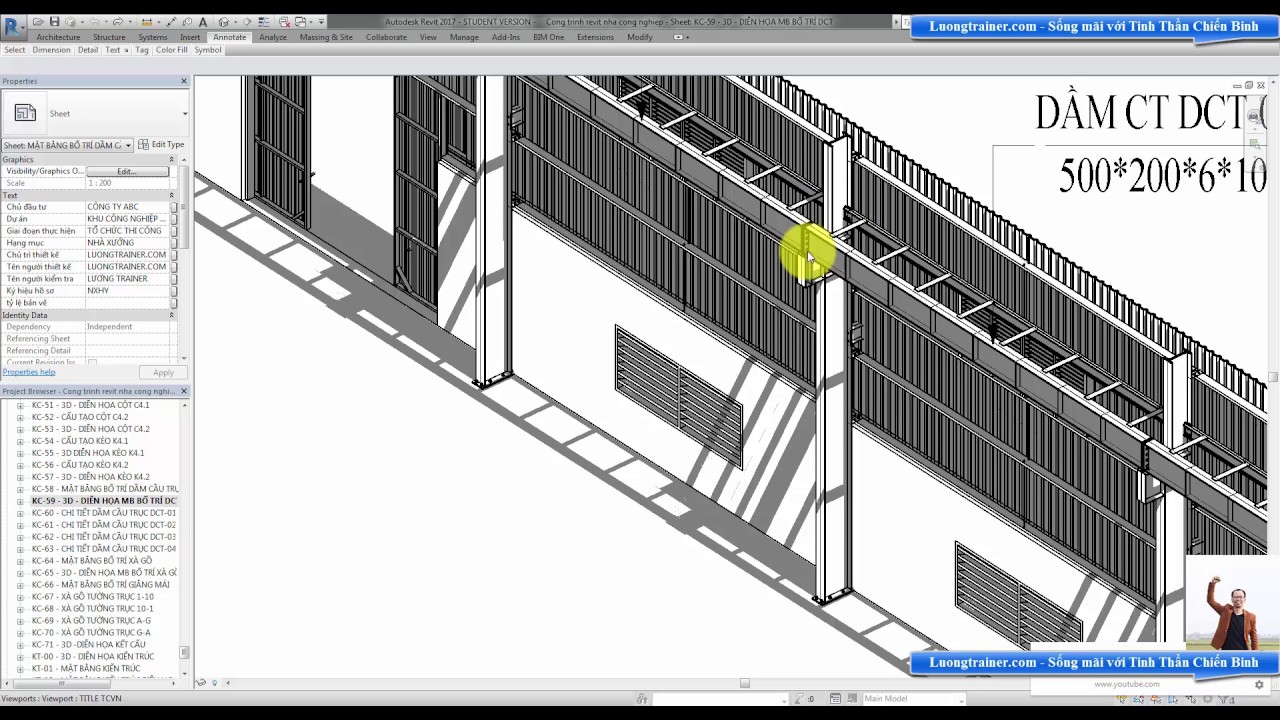This screenshot has width=1280, height=720.
Task: Select the Section tool icon
Action: pyautogui.click(x=247, y=22)
